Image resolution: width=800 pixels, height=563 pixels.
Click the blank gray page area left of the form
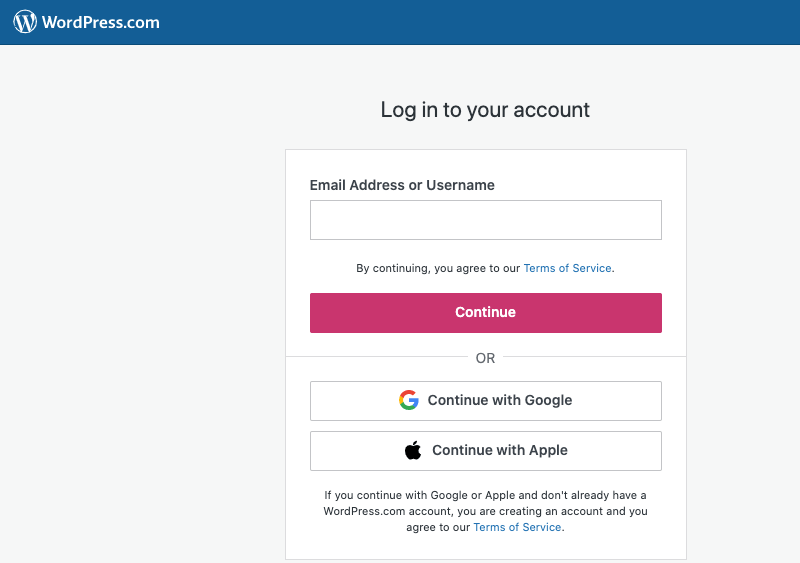click(143, 306)
